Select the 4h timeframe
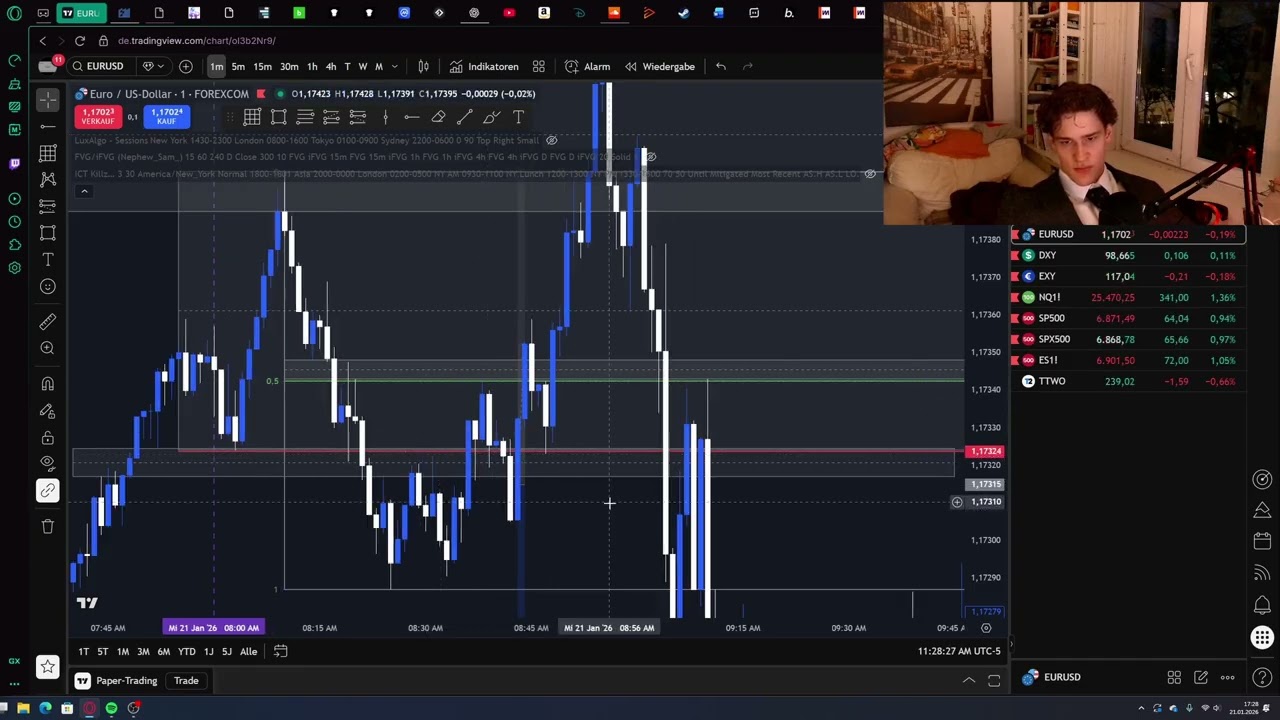This screenshot has height=720, width=1280. (331, 66)
